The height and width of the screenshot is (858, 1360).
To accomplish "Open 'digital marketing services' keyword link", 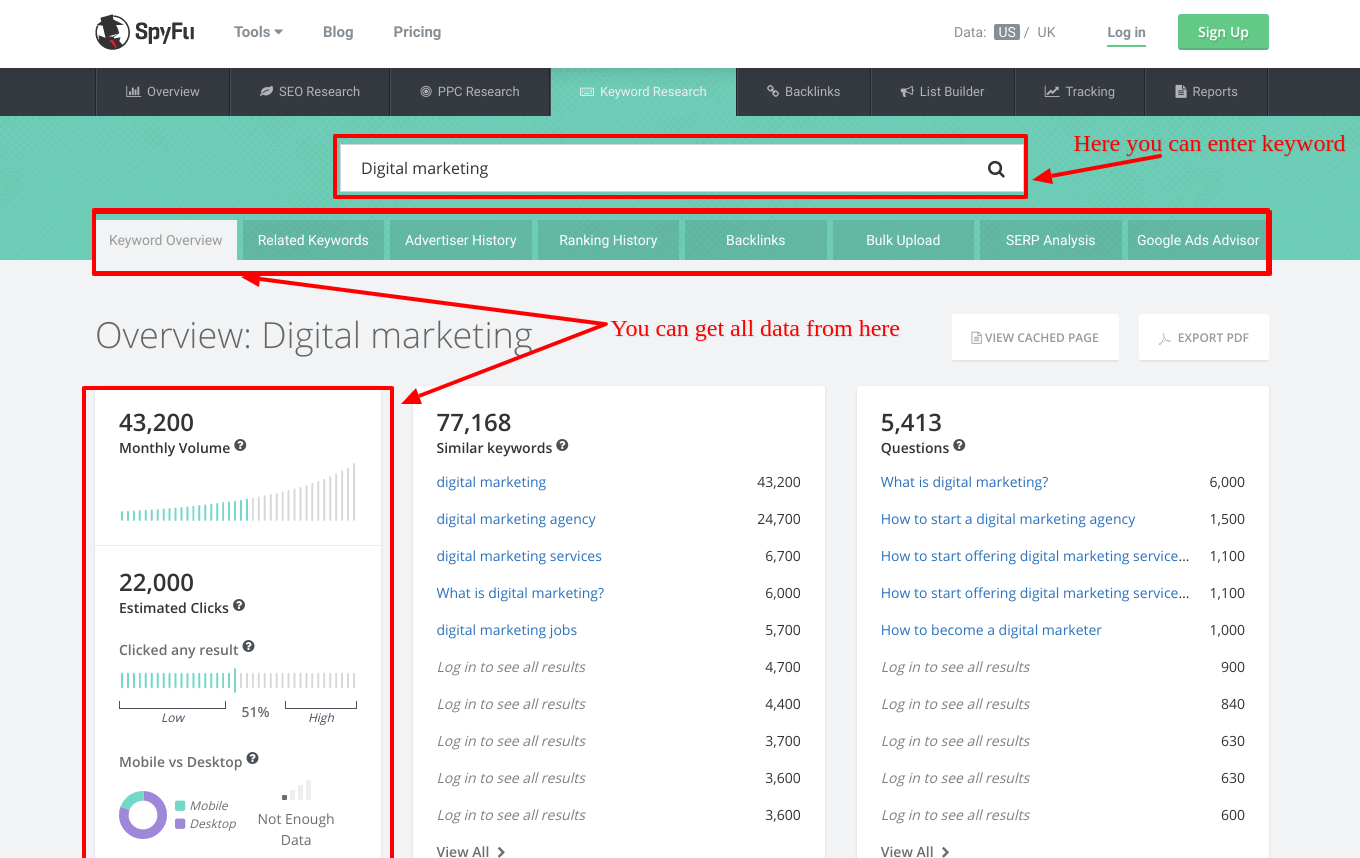I will [x=519, y=556].
